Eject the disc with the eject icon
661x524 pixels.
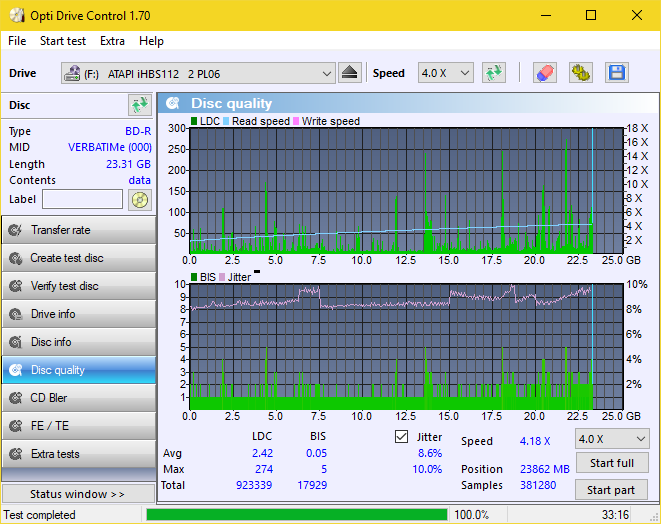tap(349, 73)
